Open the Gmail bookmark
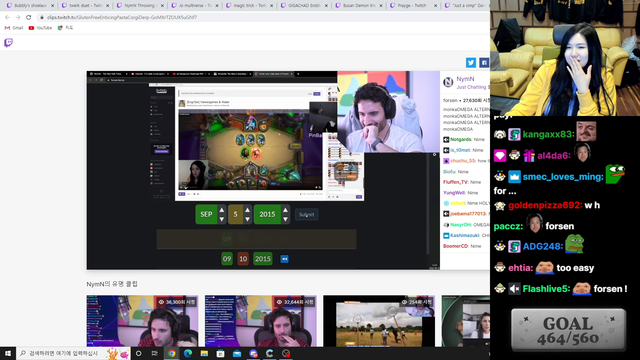The image size is (640, 360). (14, 28)
